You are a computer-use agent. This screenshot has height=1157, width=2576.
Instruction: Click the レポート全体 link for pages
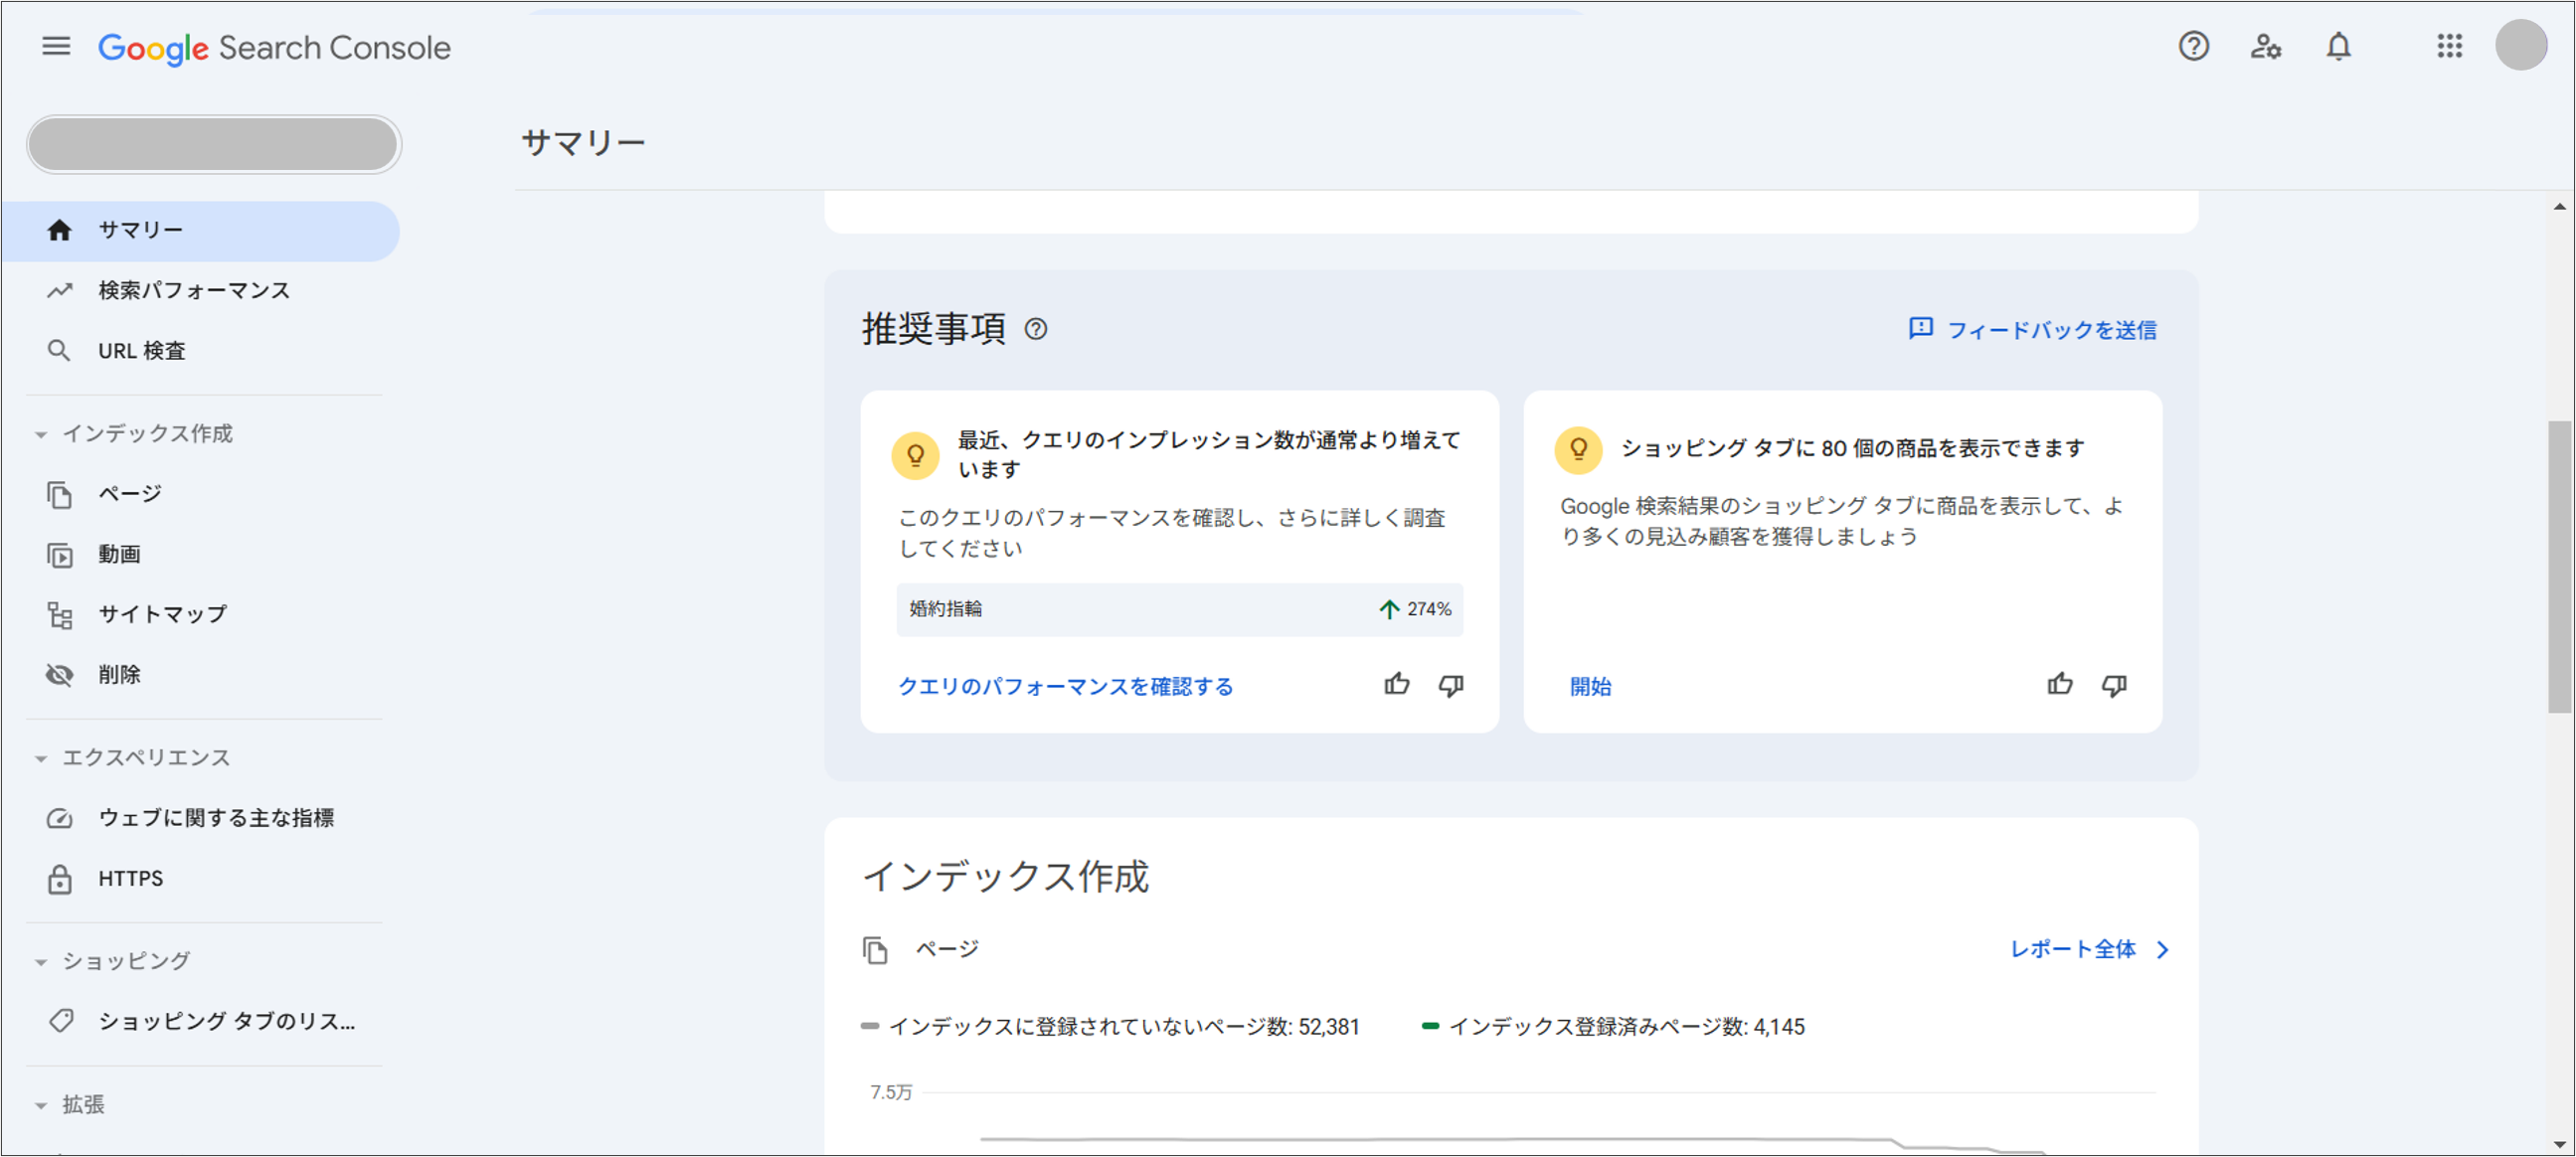point(2073,948)
